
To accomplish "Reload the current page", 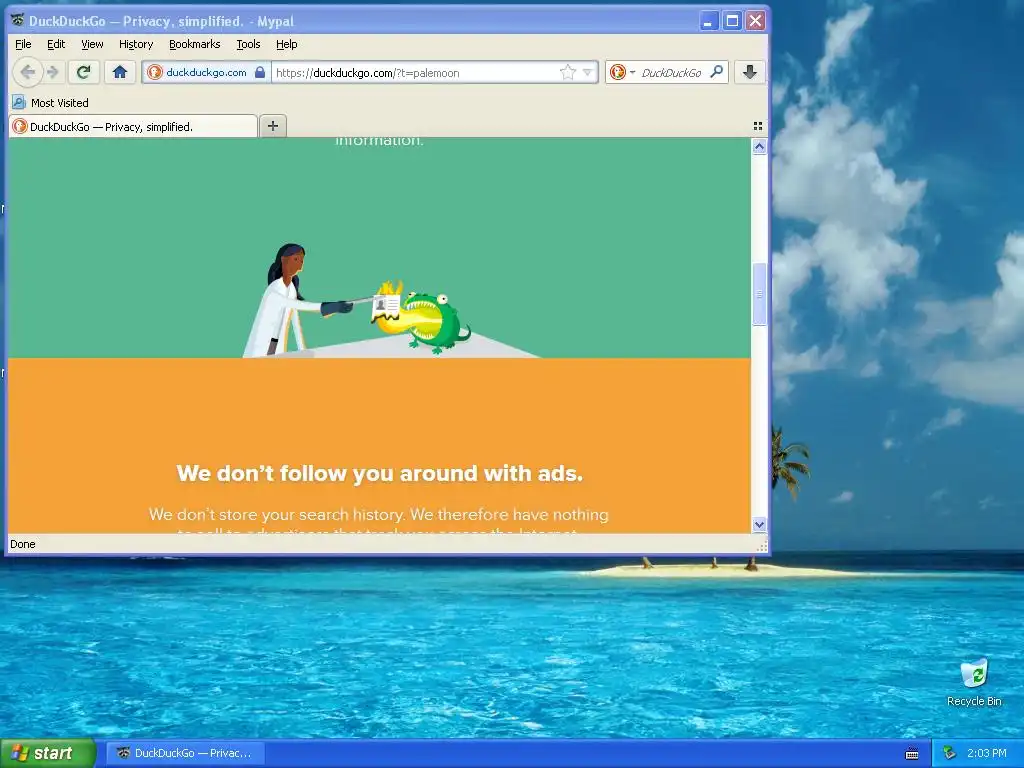I will (x=83, y=72).
